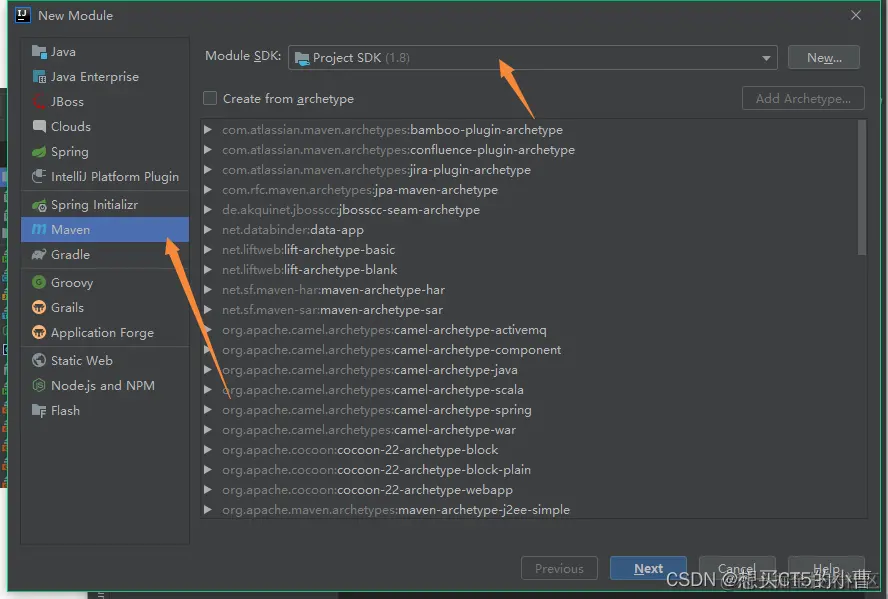
Task: Select Groovy module type
Action: pos(105,282)
